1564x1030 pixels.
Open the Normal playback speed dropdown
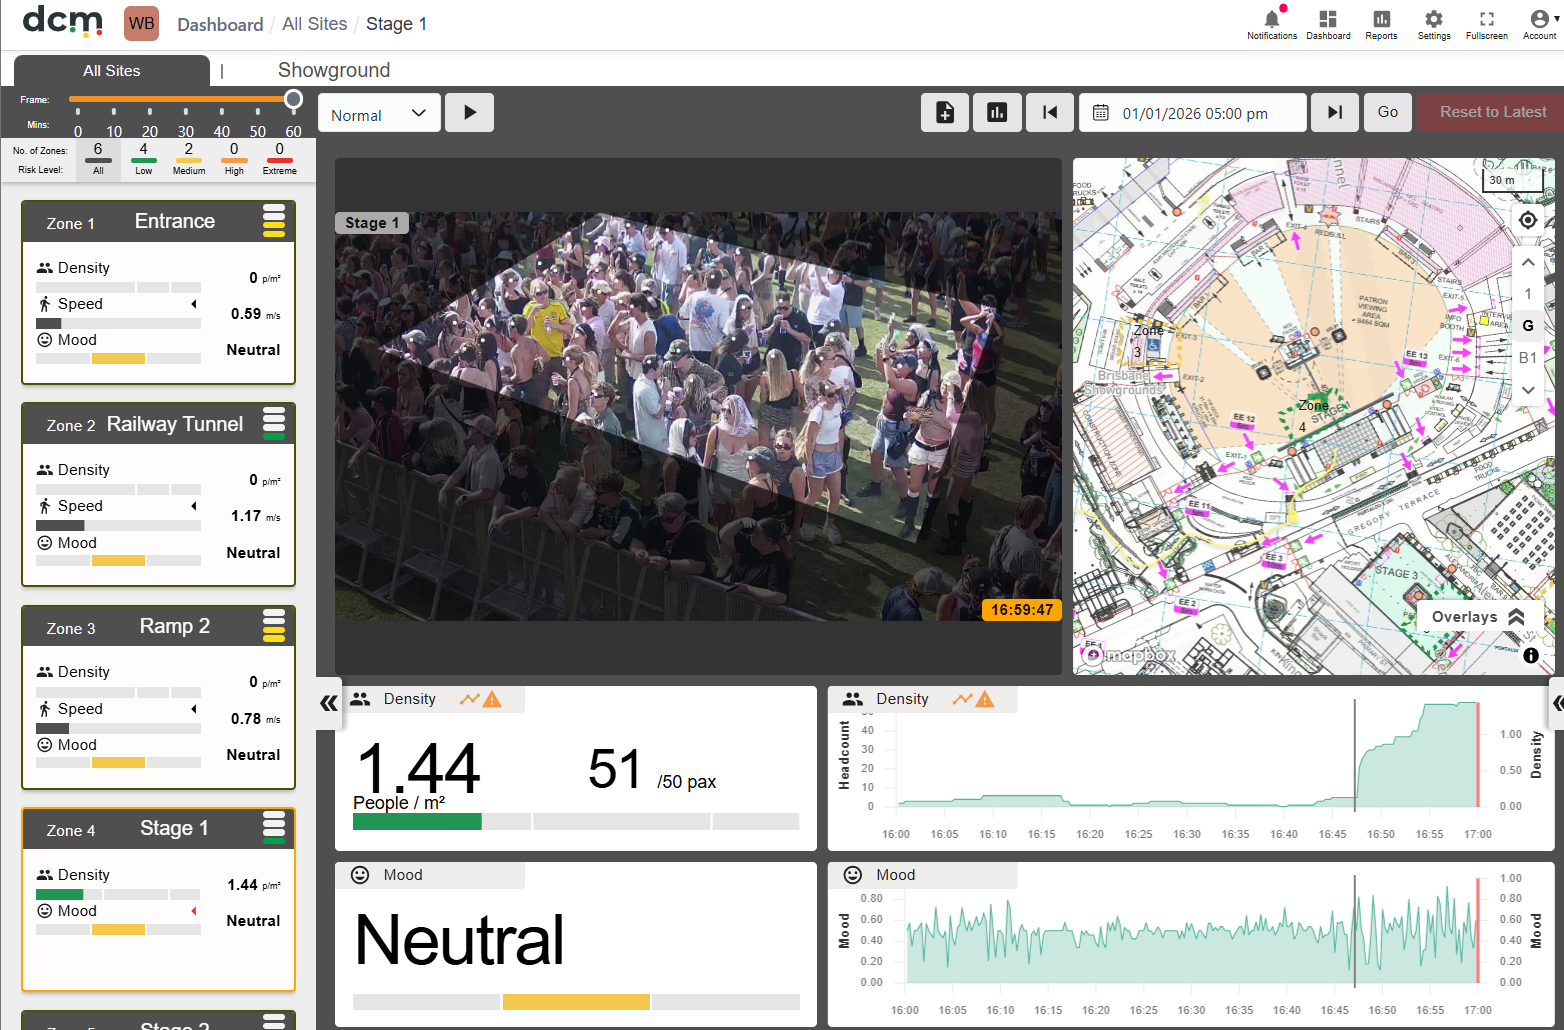click(x=379, y=113)
